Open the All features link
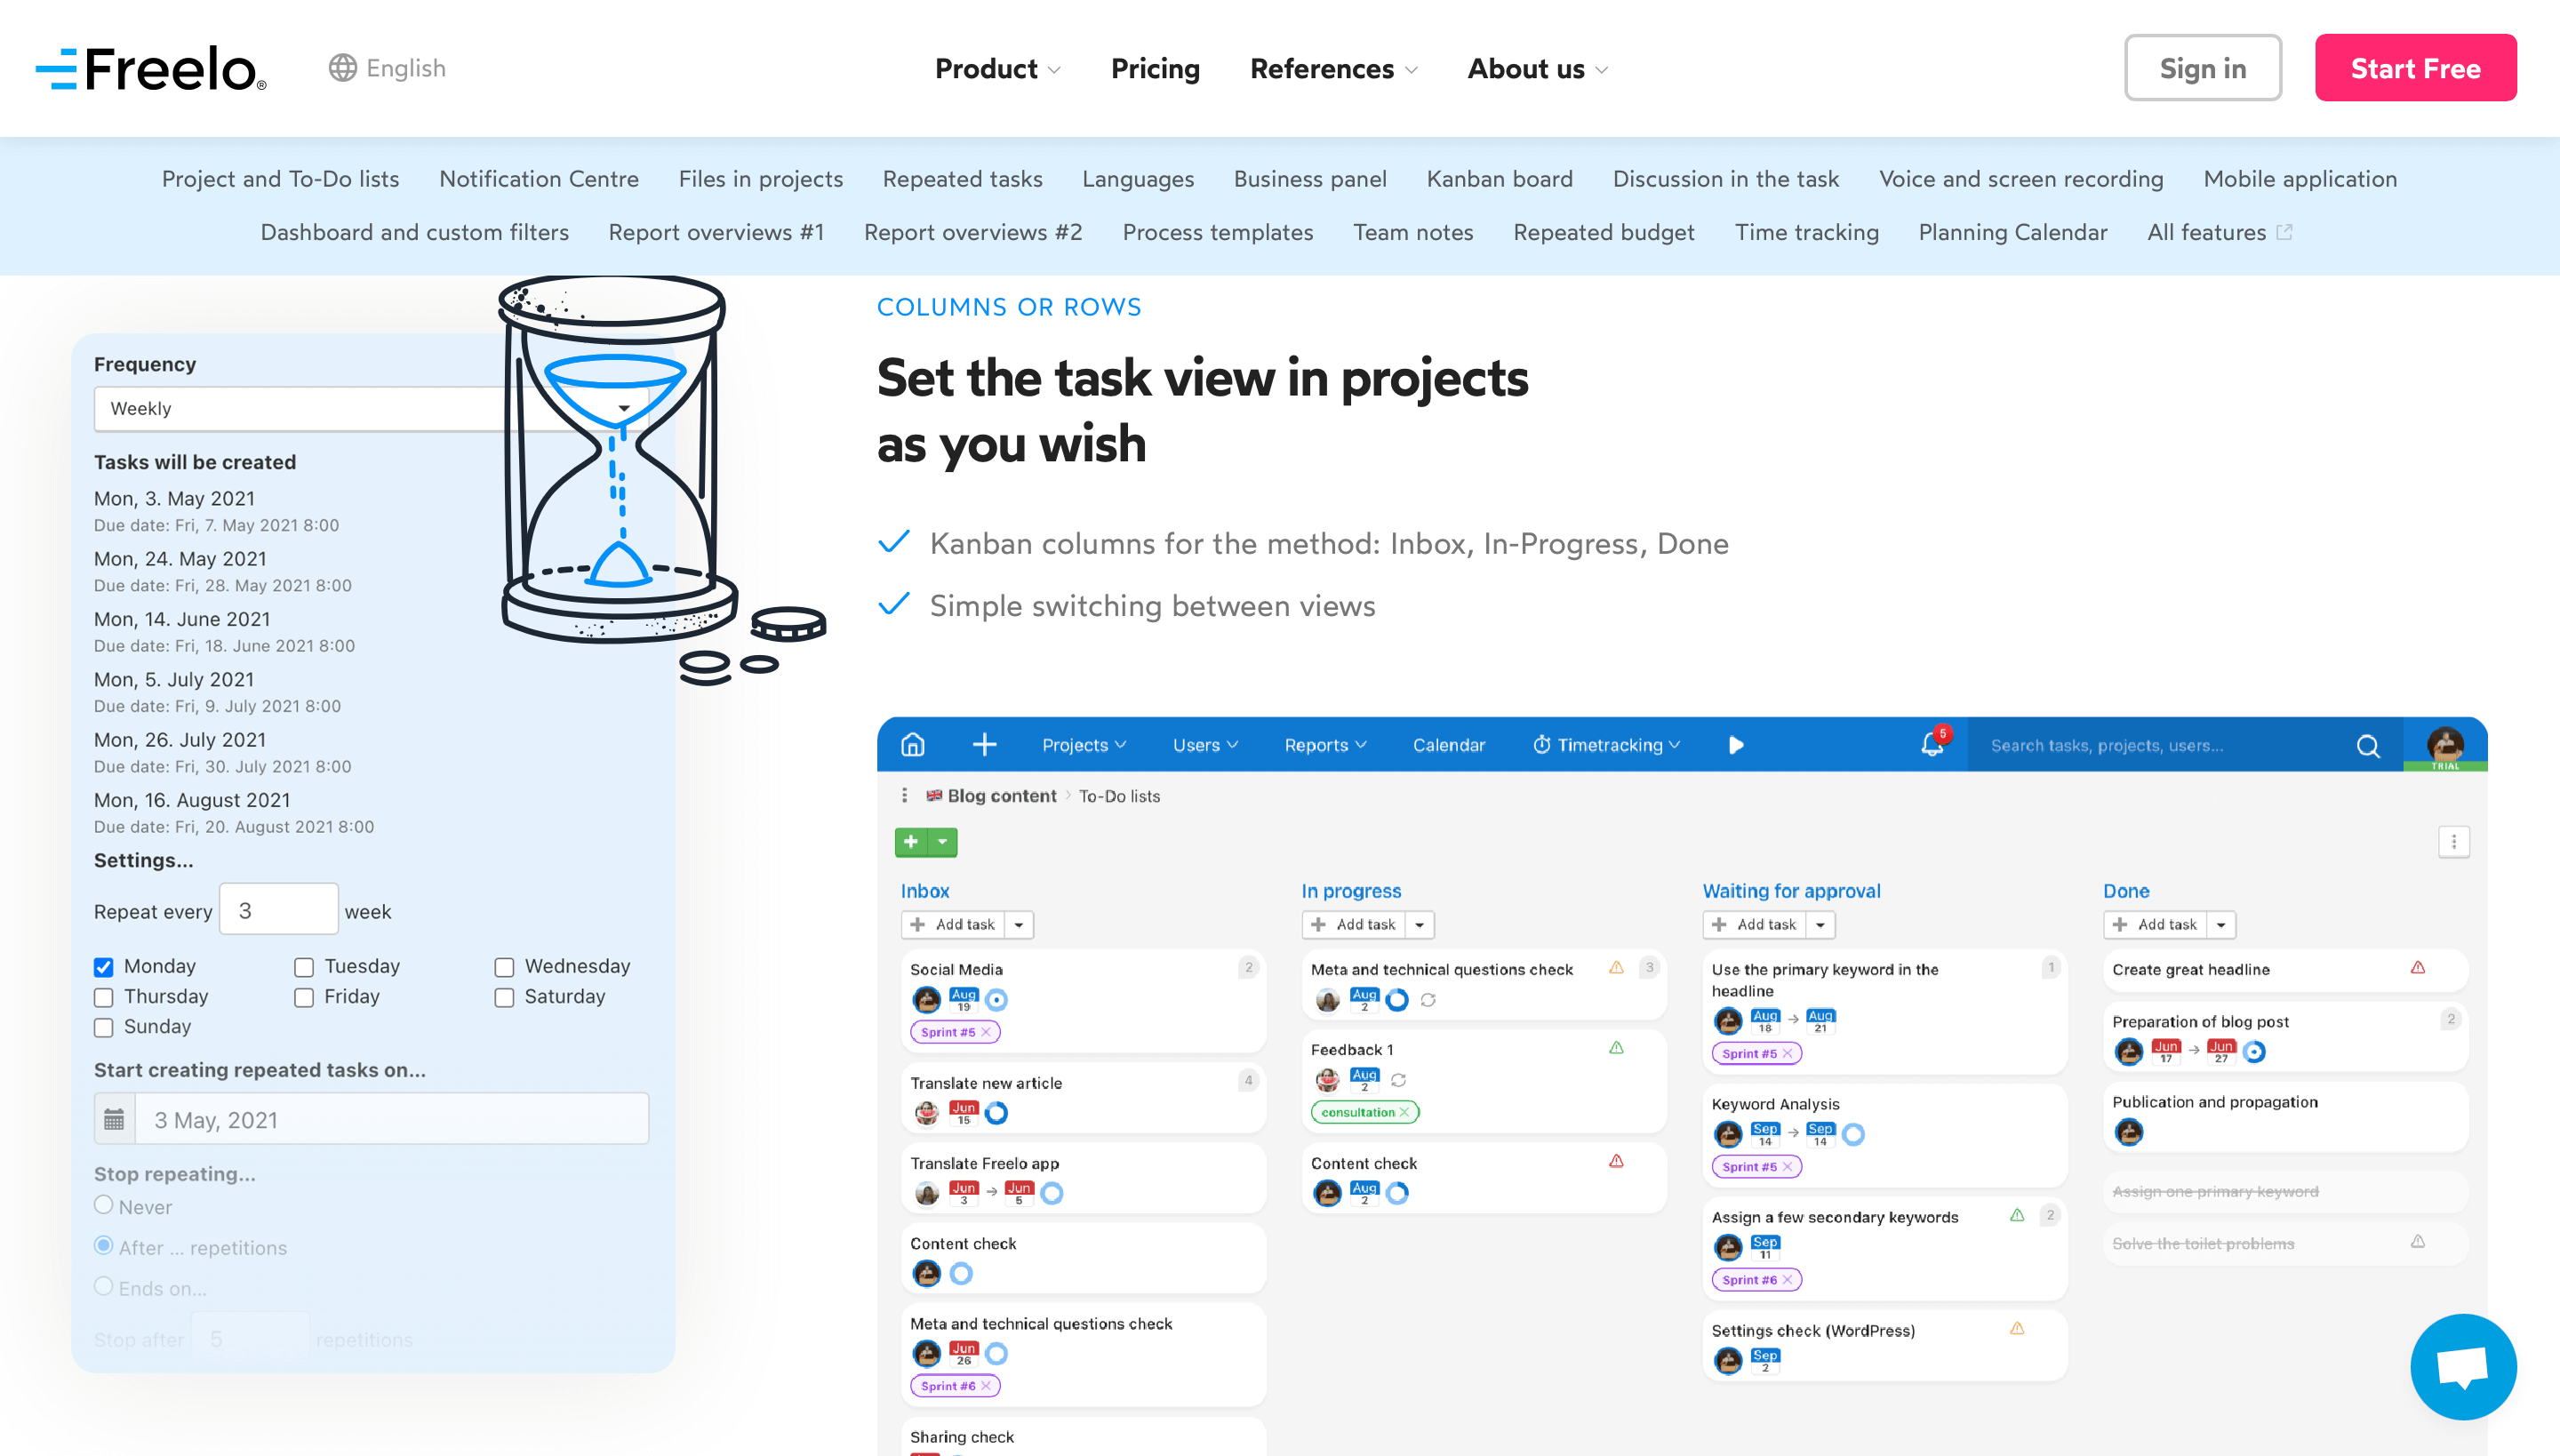Image resolution: width=2560 pixels, height=1456 pixels. 2206,232
